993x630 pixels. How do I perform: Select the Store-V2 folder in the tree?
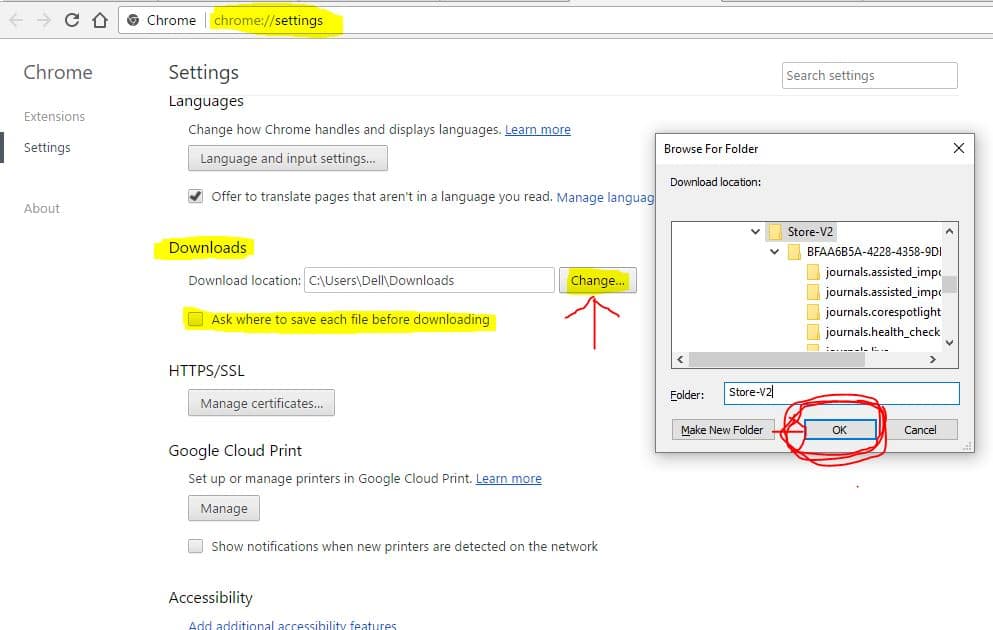[810, 232]
